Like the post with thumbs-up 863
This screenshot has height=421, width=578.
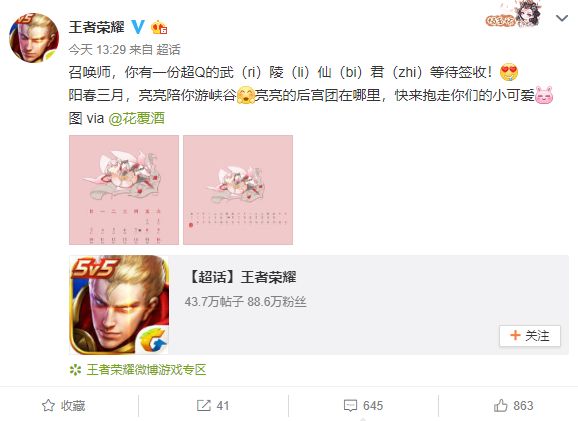(513, 406)
